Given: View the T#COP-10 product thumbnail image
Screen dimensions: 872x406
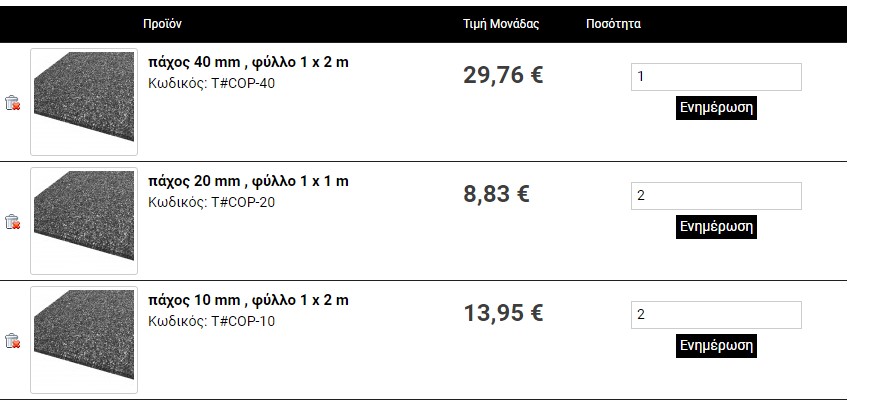Looking at the screenshot, I should coord(83,340).
